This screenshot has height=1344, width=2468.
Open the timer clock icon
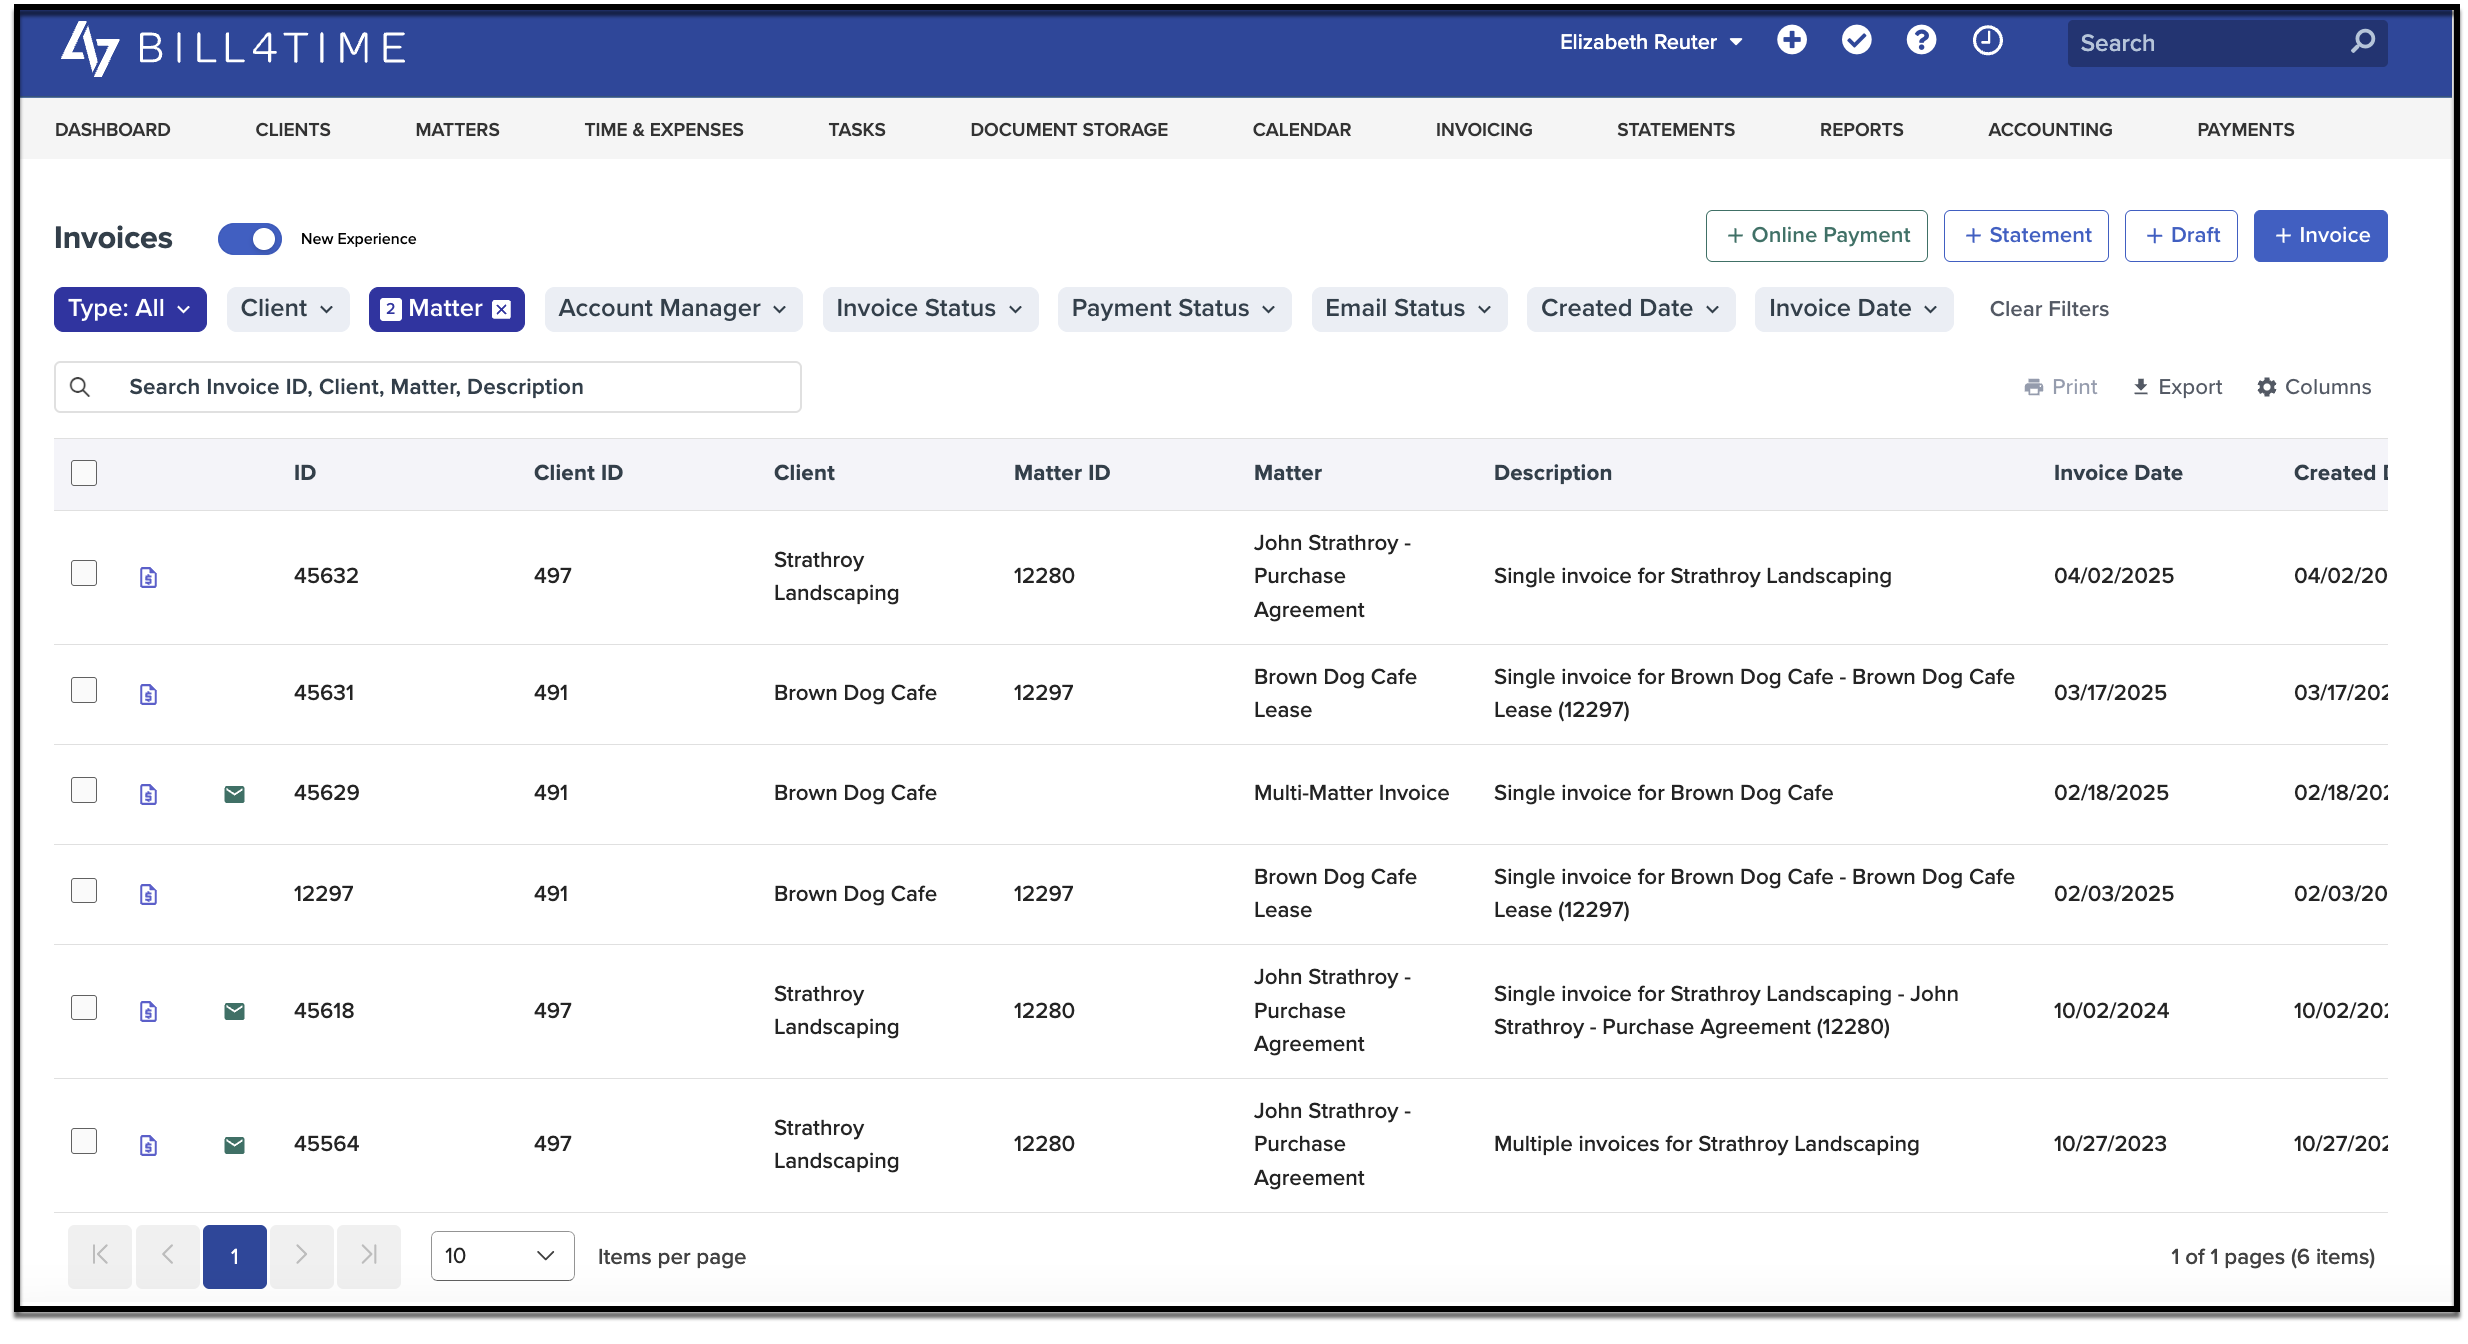tap(1987, 41)
